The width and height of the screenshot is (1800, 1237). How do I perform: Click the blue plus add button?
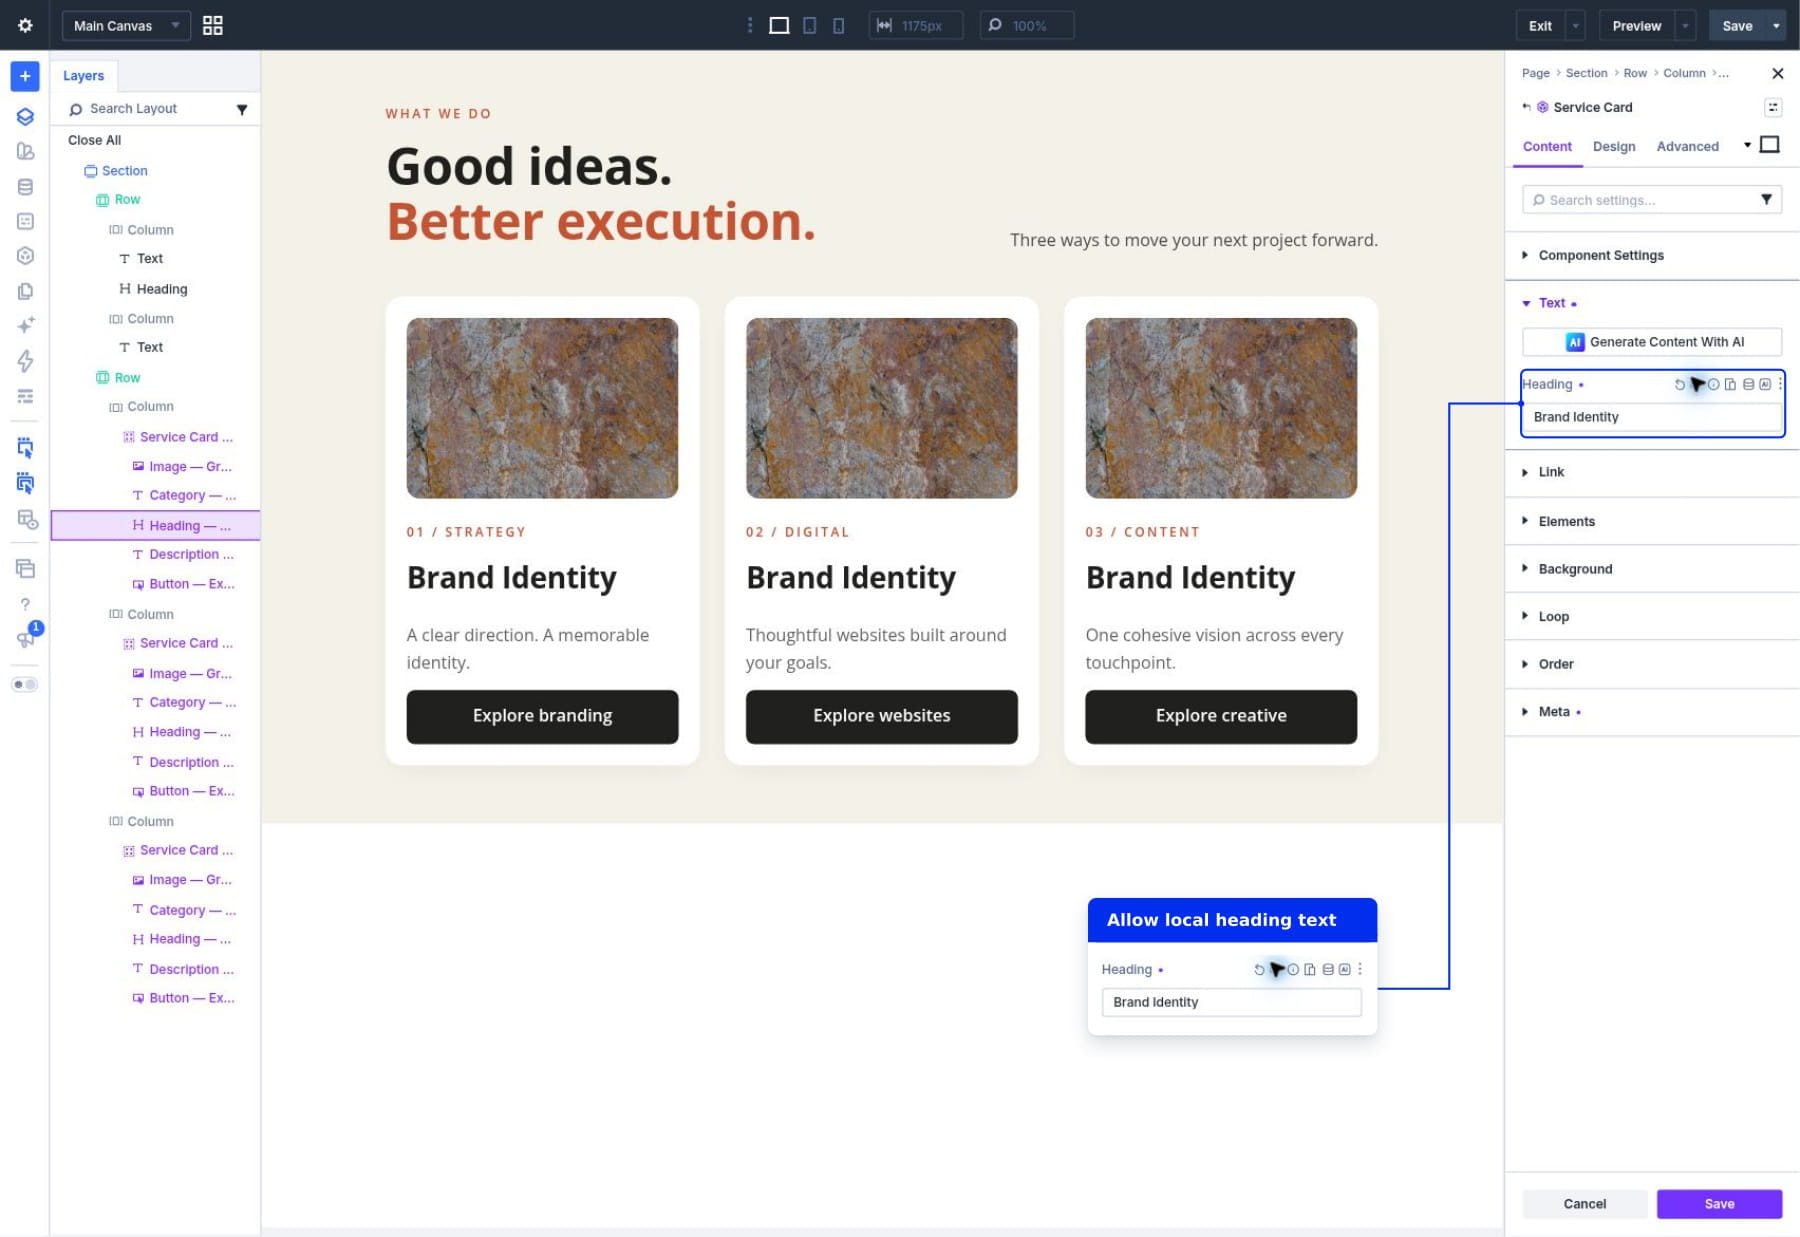(x=25, y=76)
